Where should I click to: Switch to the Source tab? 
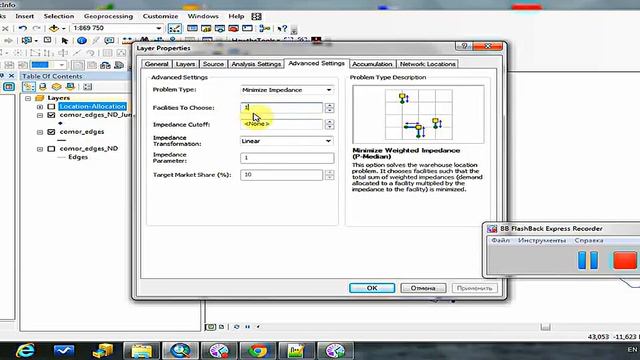tap(213, 64)
